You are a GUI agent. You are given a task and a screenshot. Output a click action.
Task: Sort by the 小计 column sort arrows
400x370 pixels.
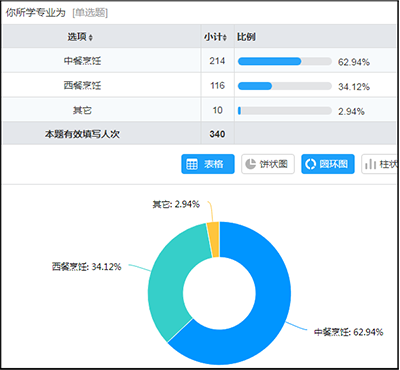[225, 38]
